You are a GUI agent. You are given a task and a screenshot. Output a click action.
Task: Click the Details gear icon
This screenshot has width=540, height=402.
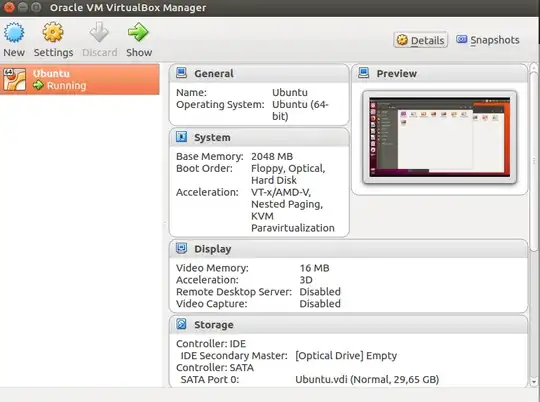(402, 40)
